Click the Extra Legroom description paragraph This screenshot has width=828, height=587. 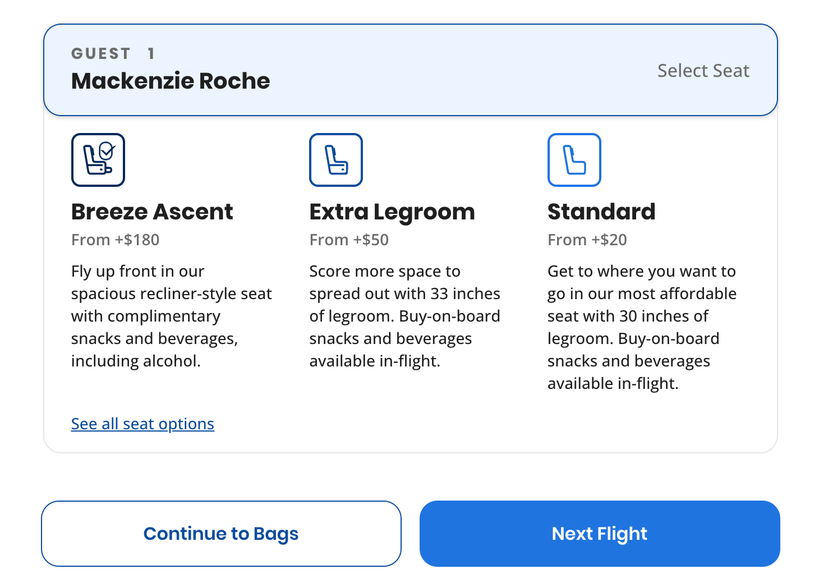404,316
